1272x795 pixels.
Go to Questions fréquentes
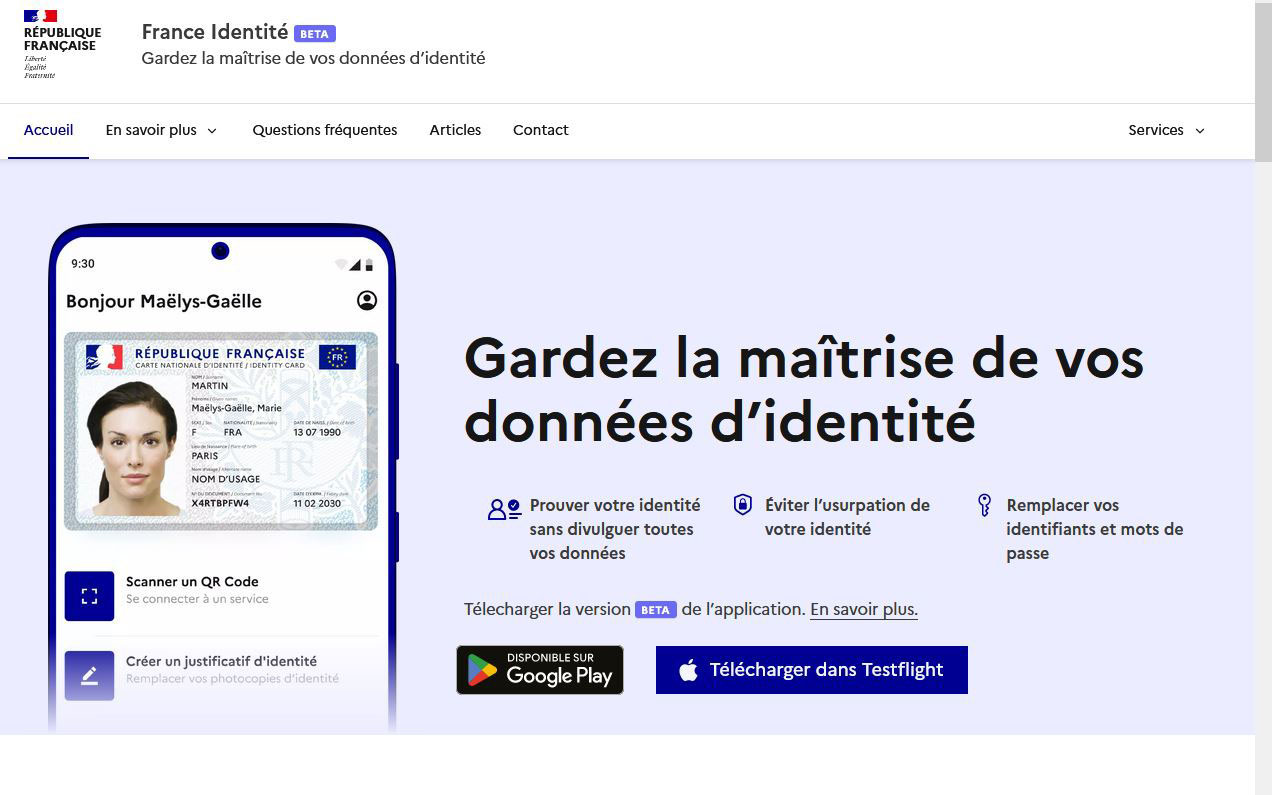click(x=324, y=130)
